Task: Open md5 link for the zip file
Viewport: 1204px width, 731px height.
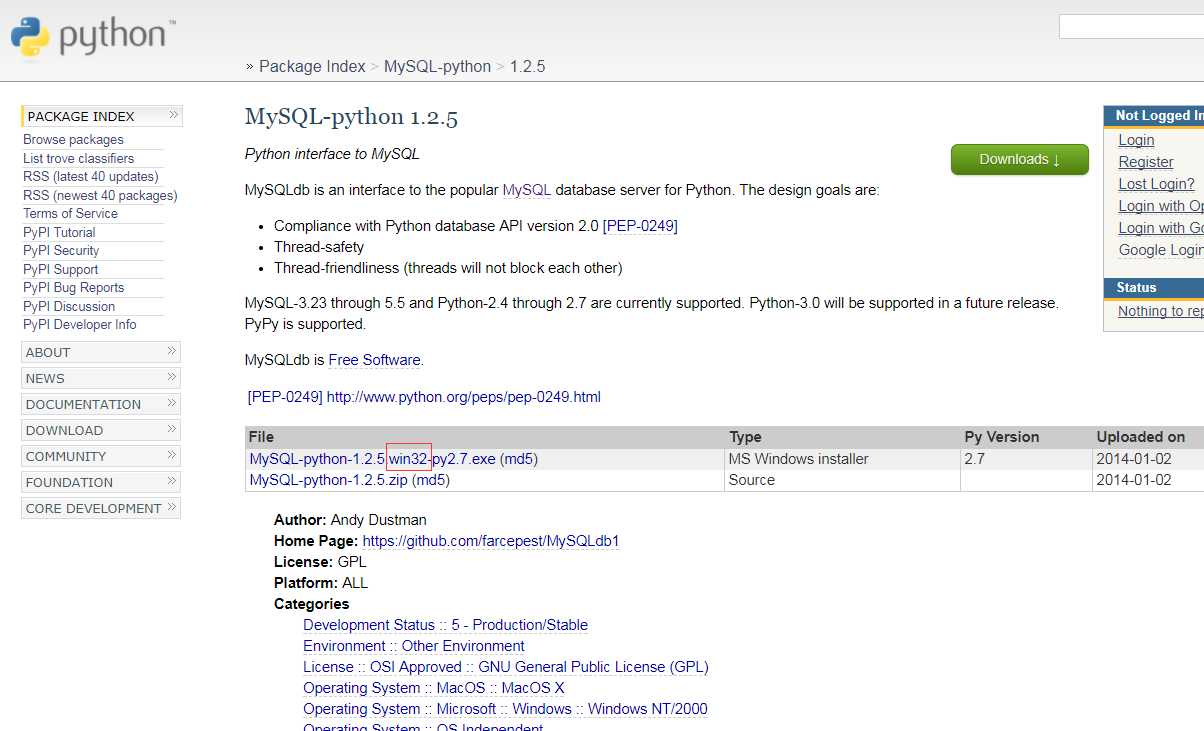Action: coord(431,480)
